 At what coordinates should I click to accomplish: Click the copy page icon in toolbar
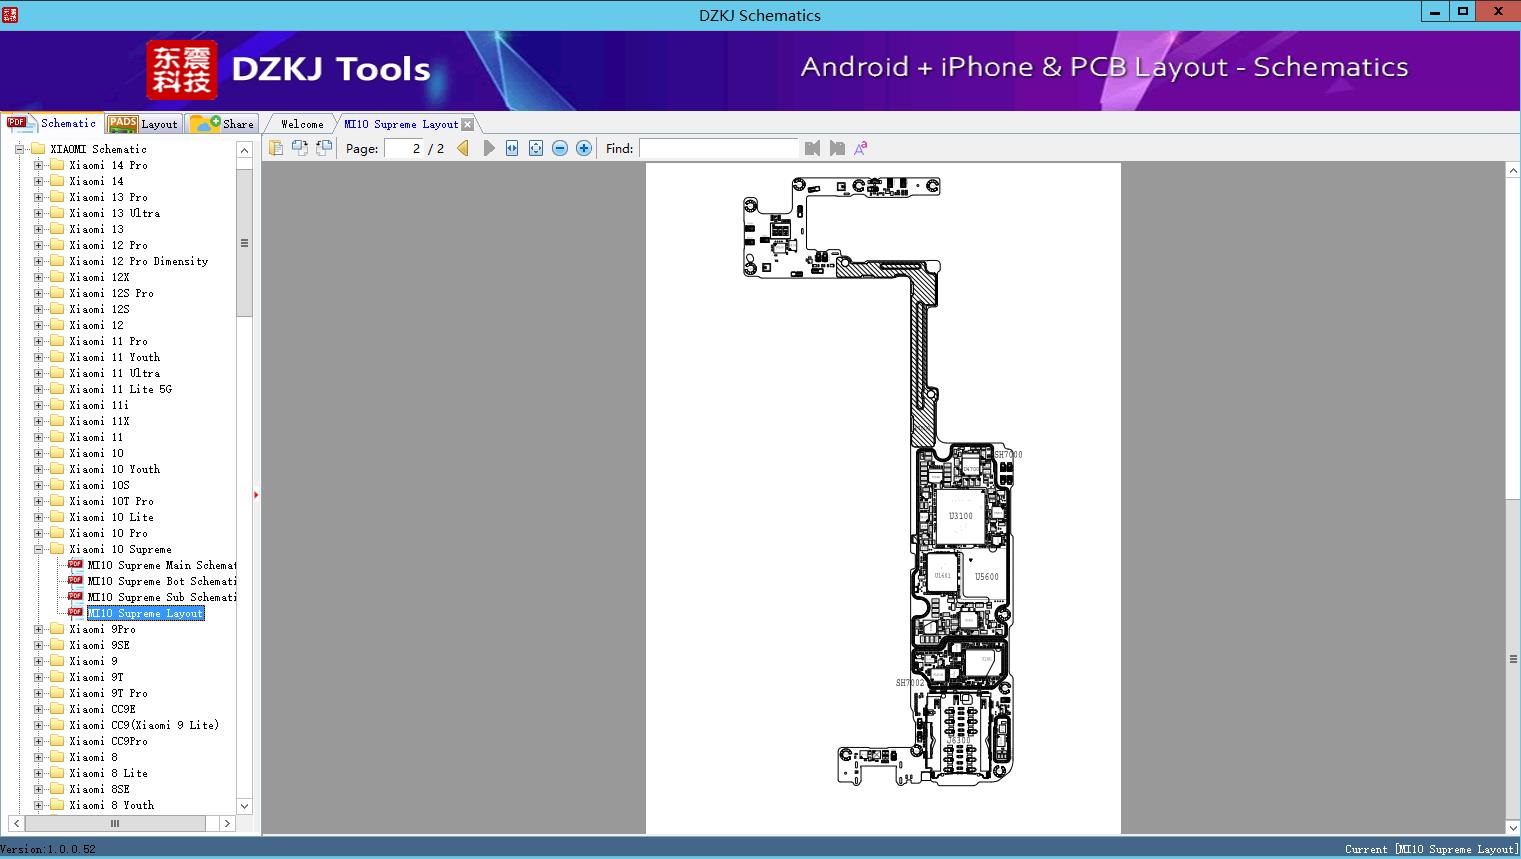276,148
